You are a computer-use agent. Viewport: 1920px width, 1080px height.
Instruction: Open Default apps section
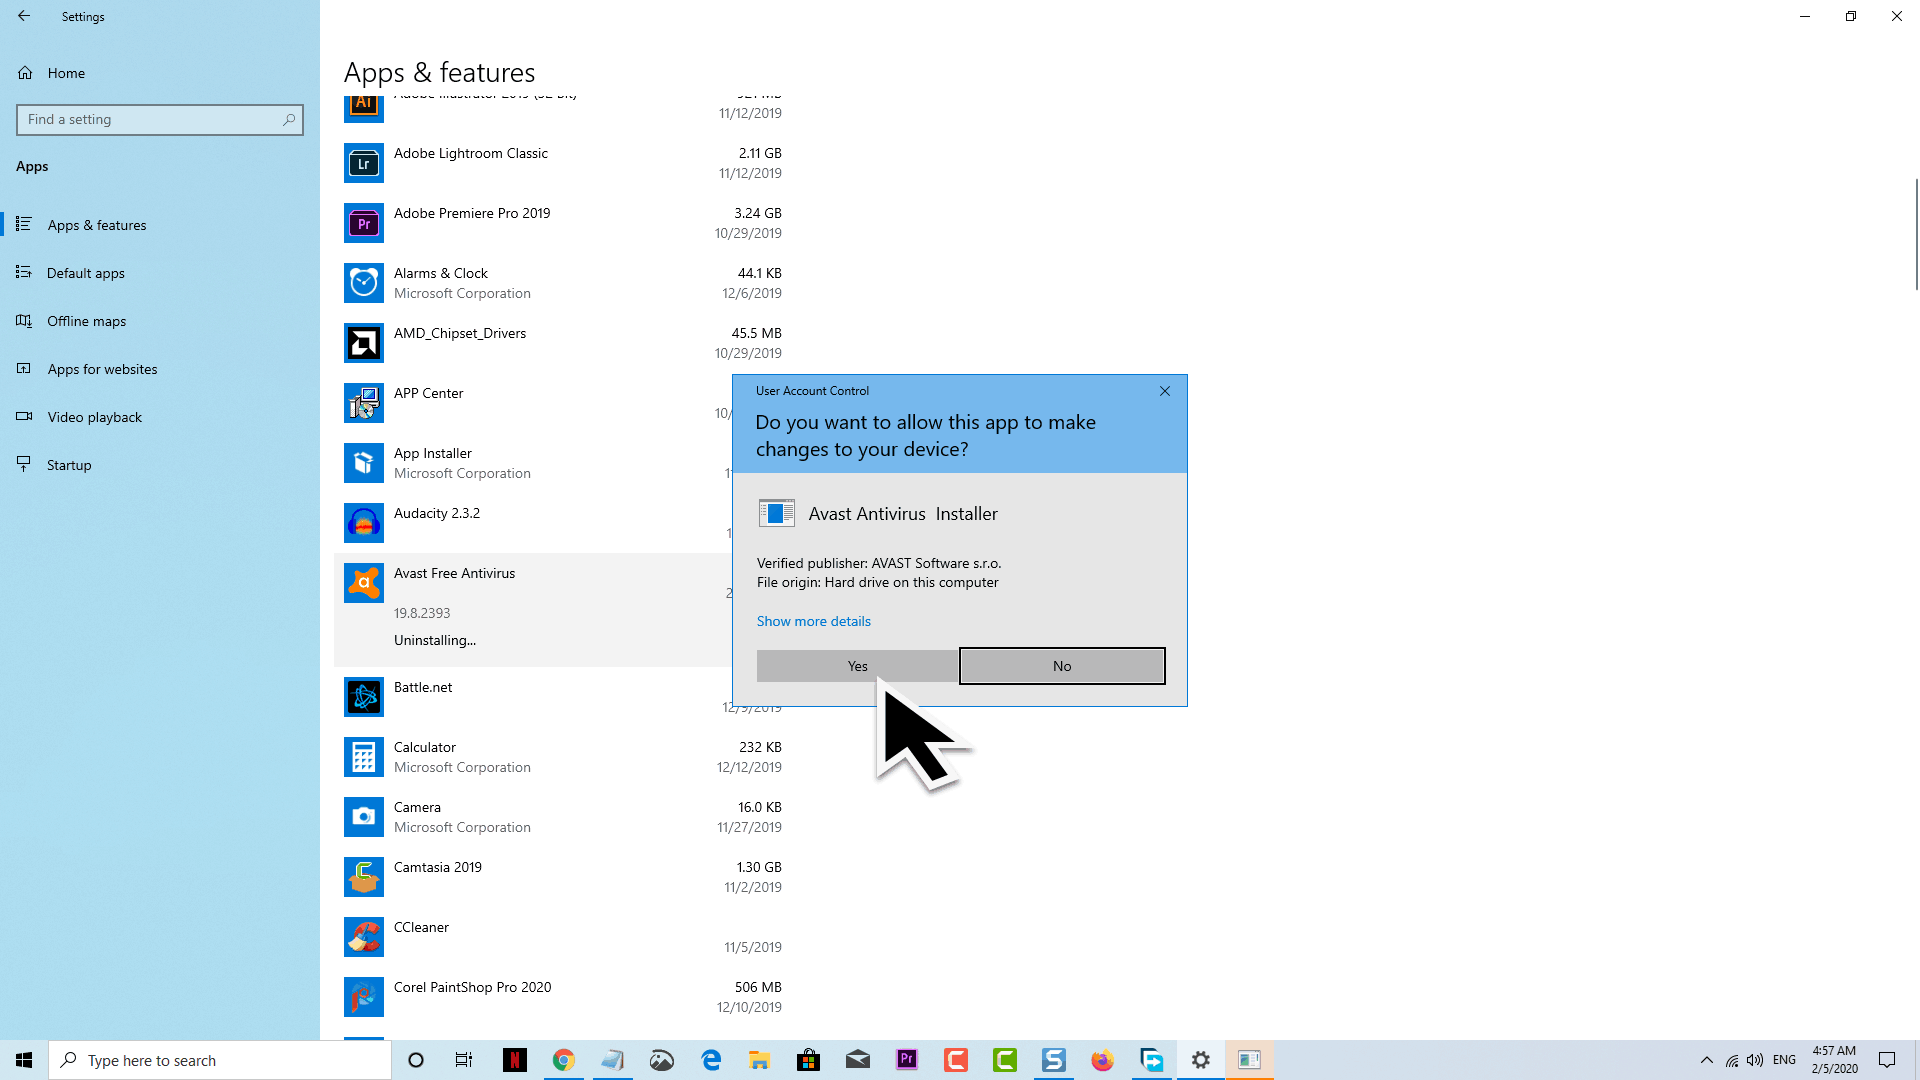(86, 273)
